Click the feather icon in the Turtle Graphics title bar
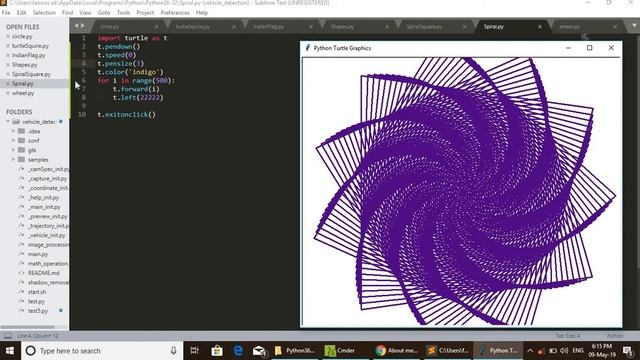 pyautogui.click(x=308, y=48)
